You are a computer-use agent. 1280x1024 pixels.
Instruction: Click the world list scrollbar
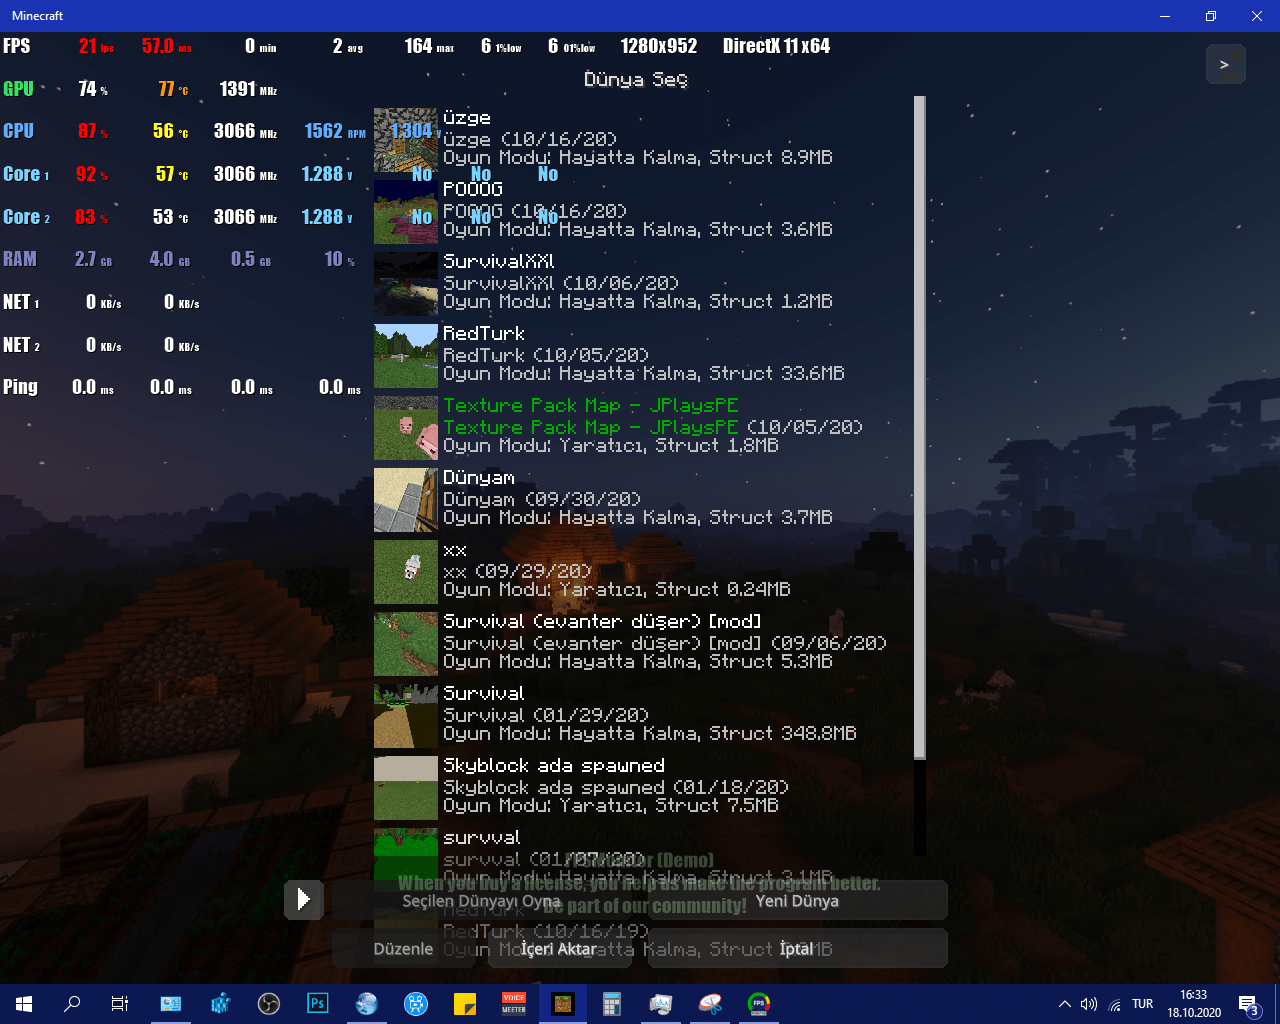(x=919, y=428)
